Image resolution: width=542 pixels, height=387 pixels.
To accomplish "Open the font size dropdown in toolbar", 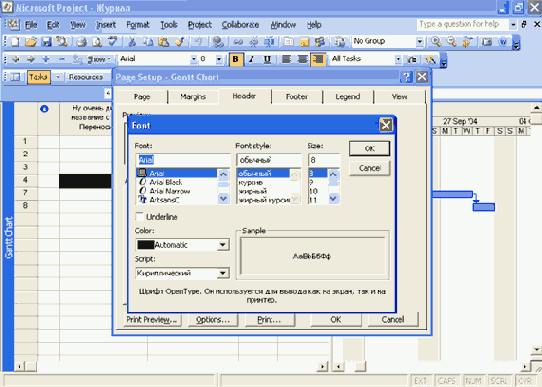I will point(219,59).
